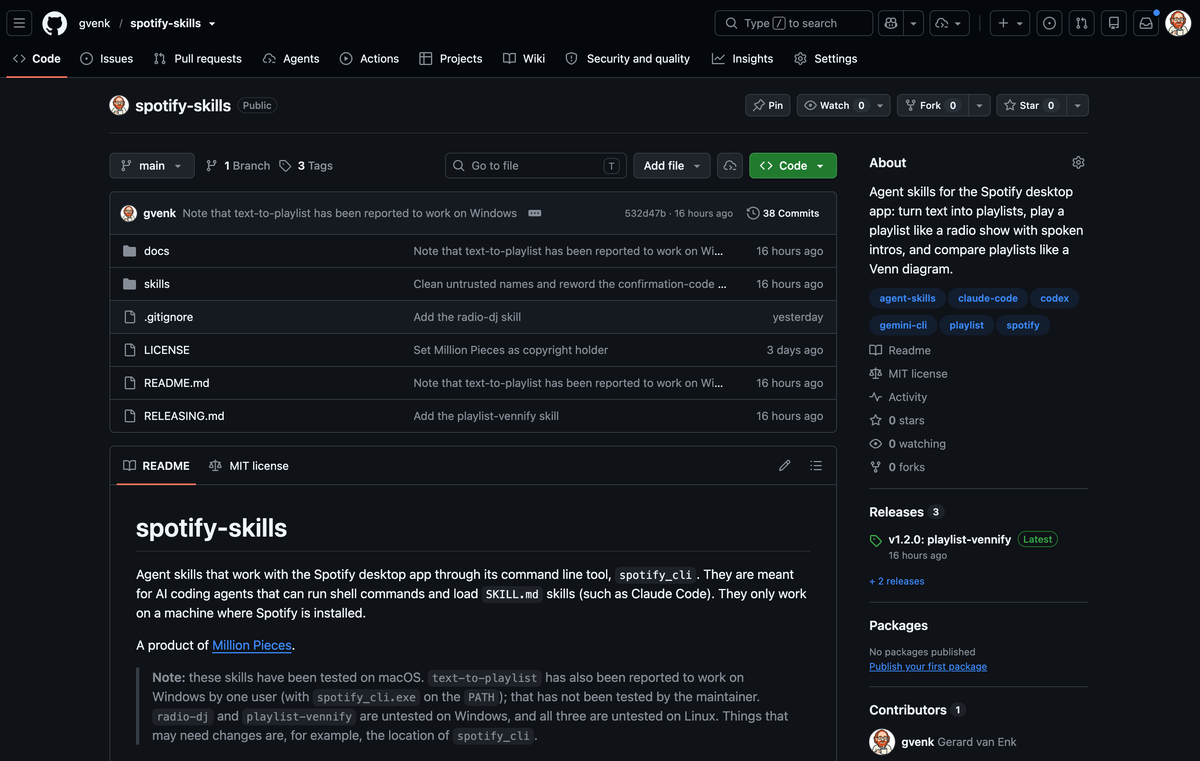Go to GitHub home via Octocat logo
Viewport: 1200px width, 761px height.
pyautogui.click(x=54, y=23)
